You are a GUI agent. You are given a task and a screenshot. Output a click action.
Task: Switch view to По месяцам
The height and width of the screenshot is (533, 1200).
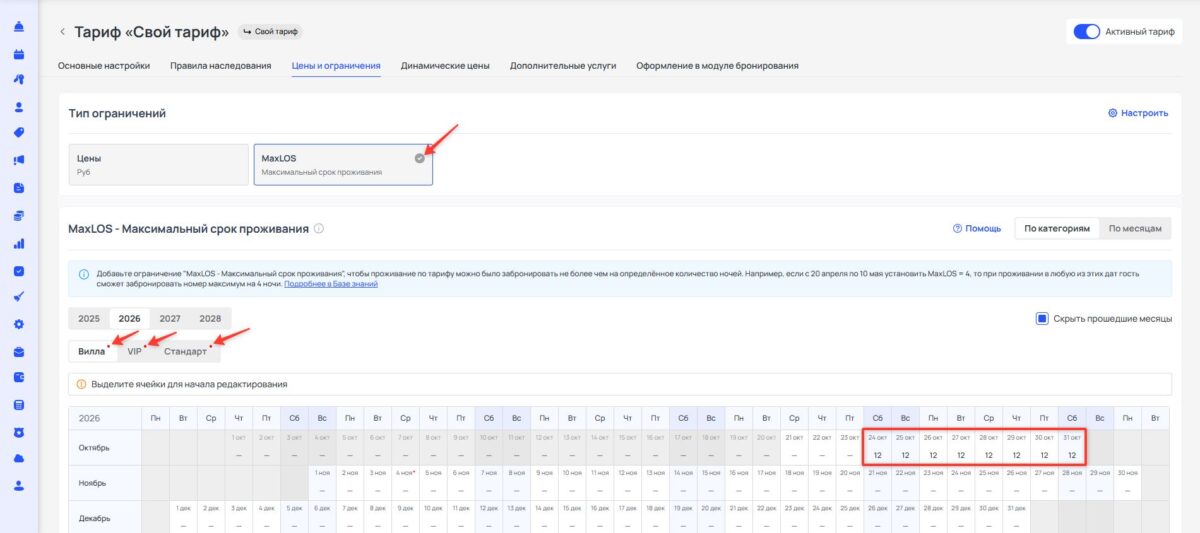tap(1135, 229)
